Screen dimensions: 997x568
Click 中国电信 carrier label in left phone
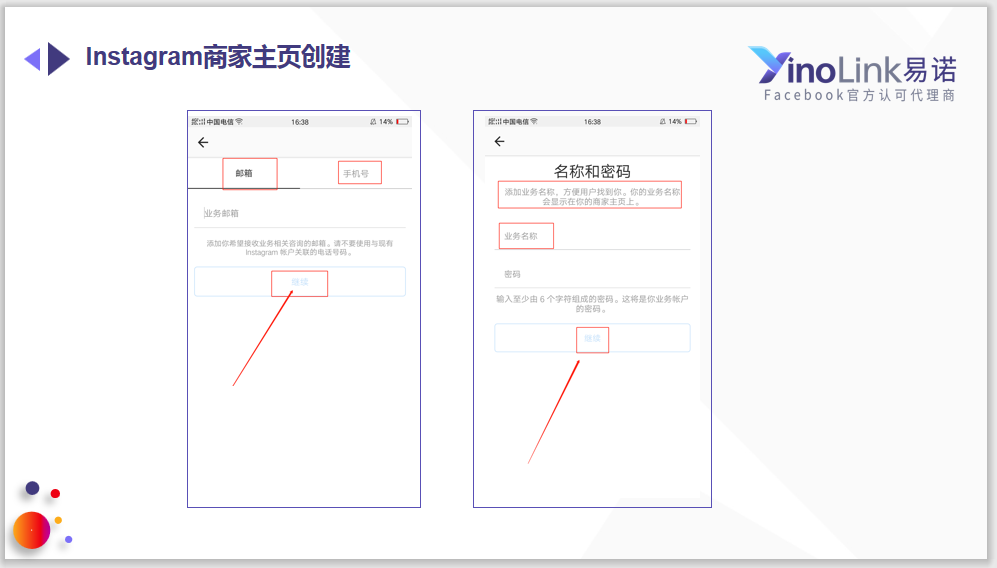pyautogui.click(x=220, y=121)
